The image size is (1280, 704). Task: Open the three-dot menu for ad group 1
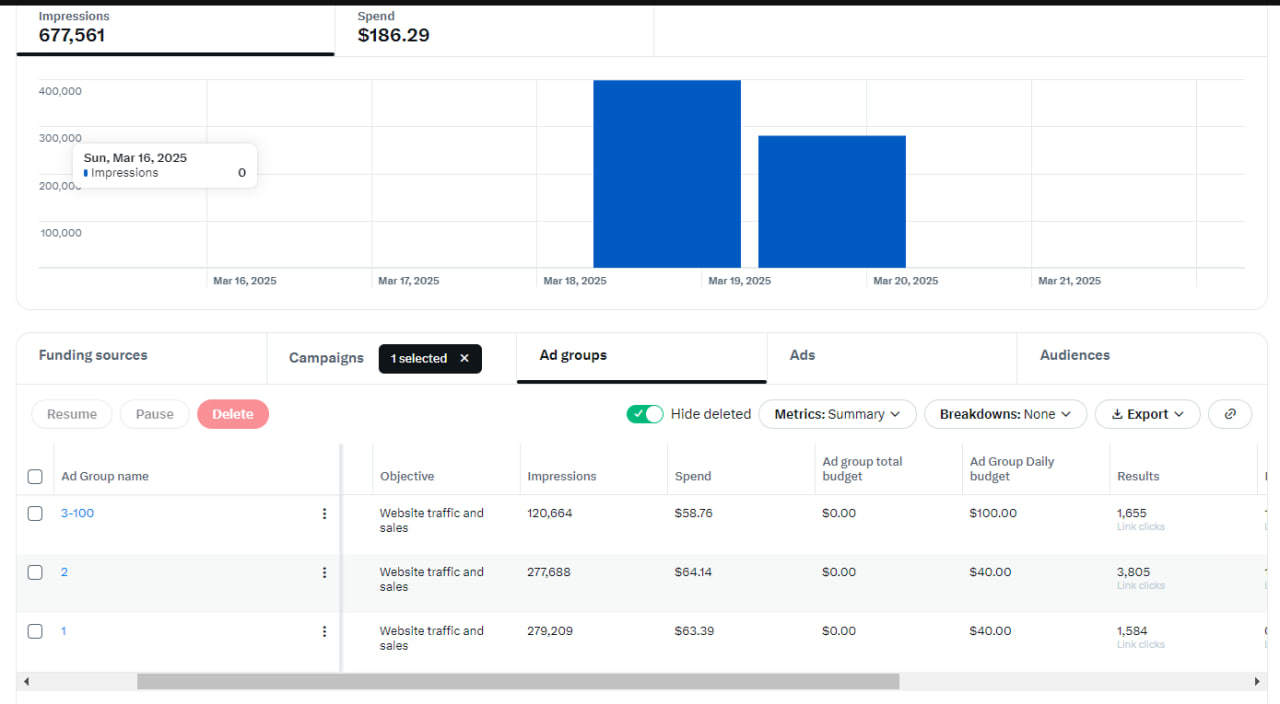[x=324, y=632]
